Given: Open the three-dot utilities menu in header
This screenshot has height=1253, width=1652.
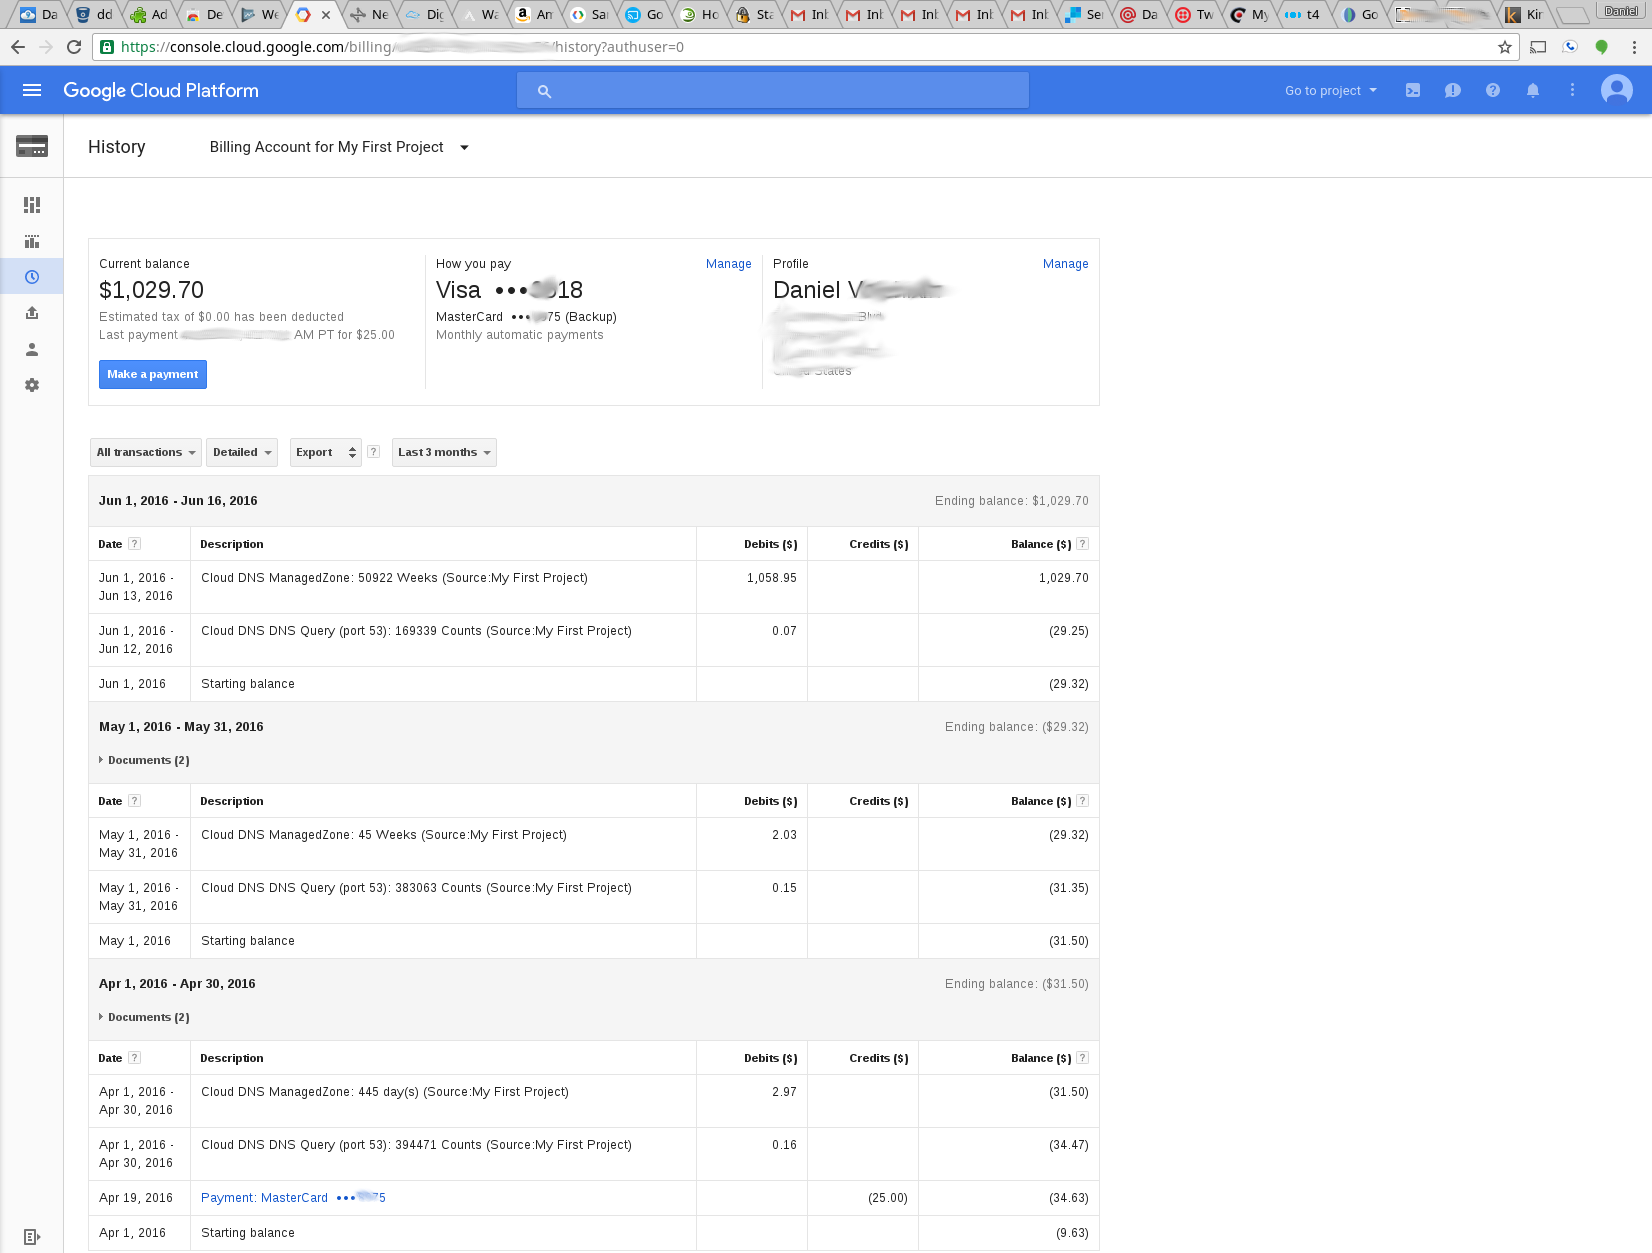Looking at the screenshot, I should click(1573, 90).
